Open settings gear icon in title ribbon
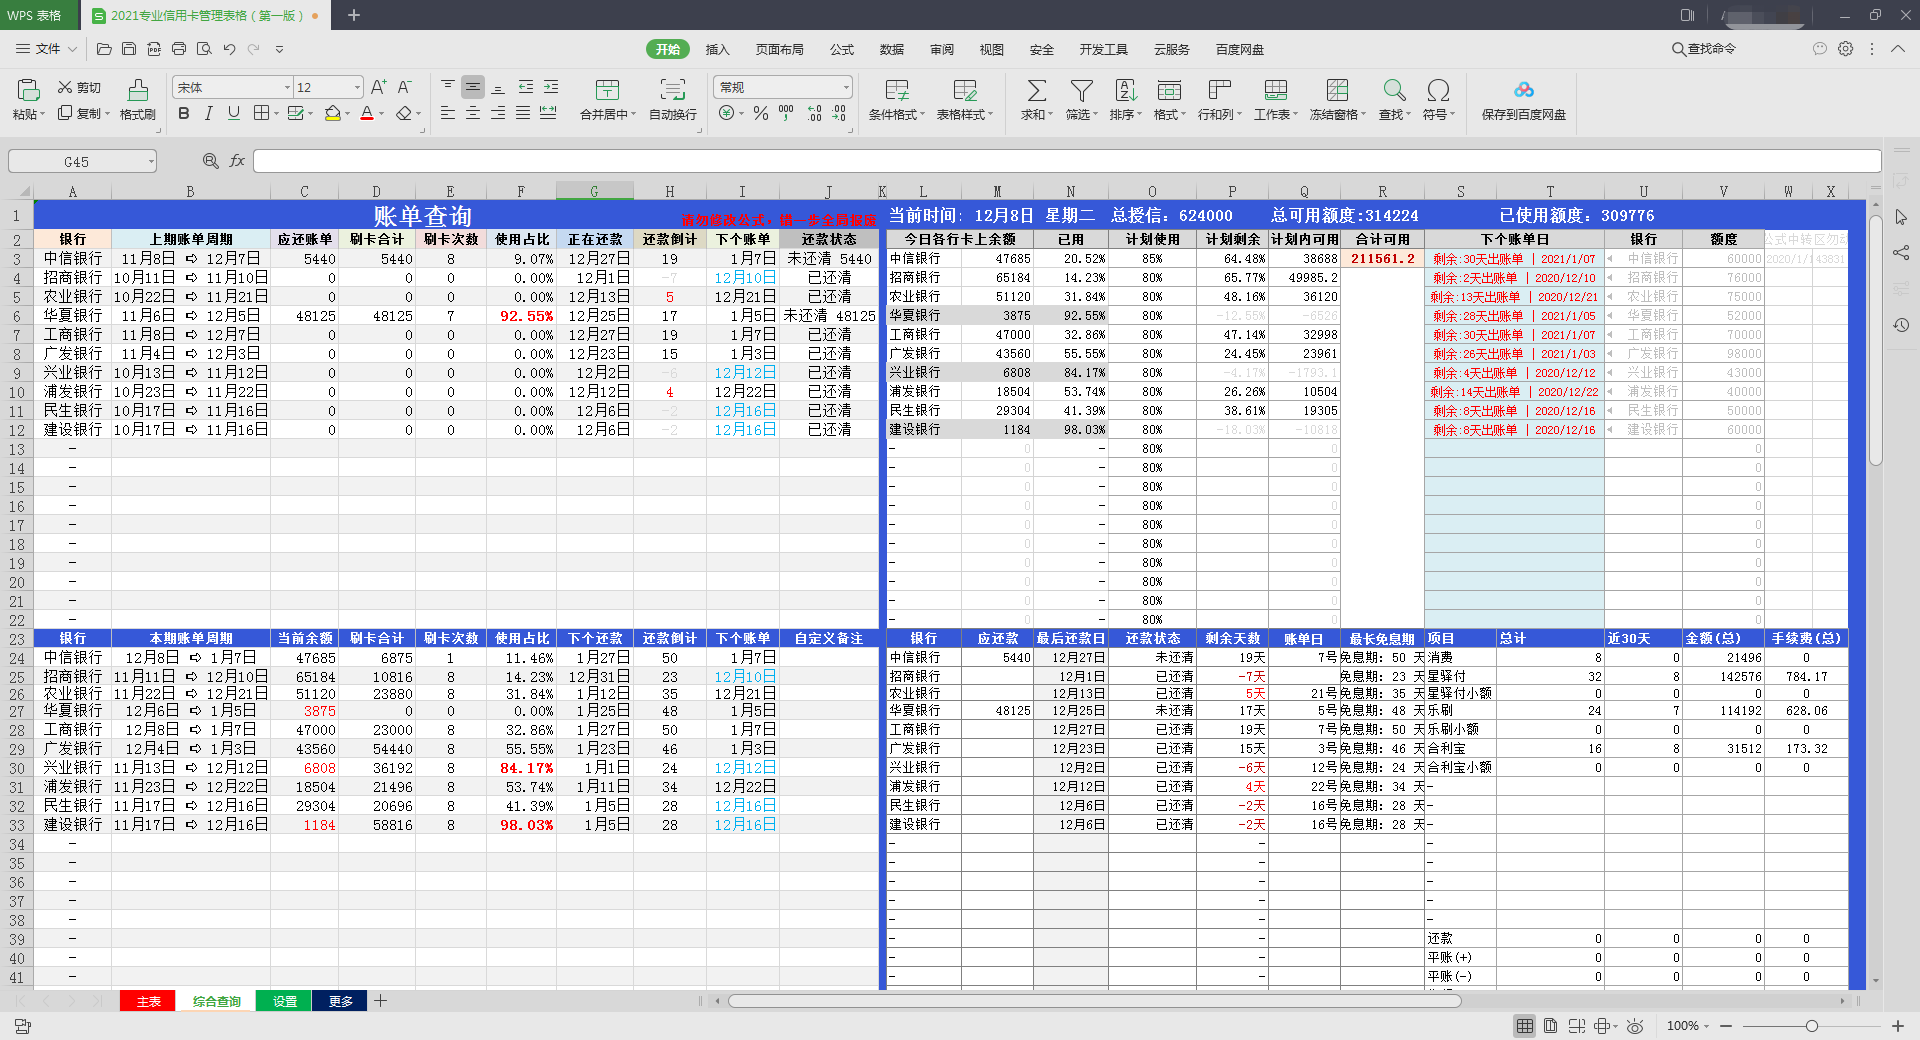This screenshot has width=1920, height=1040. click(1845, 49)
